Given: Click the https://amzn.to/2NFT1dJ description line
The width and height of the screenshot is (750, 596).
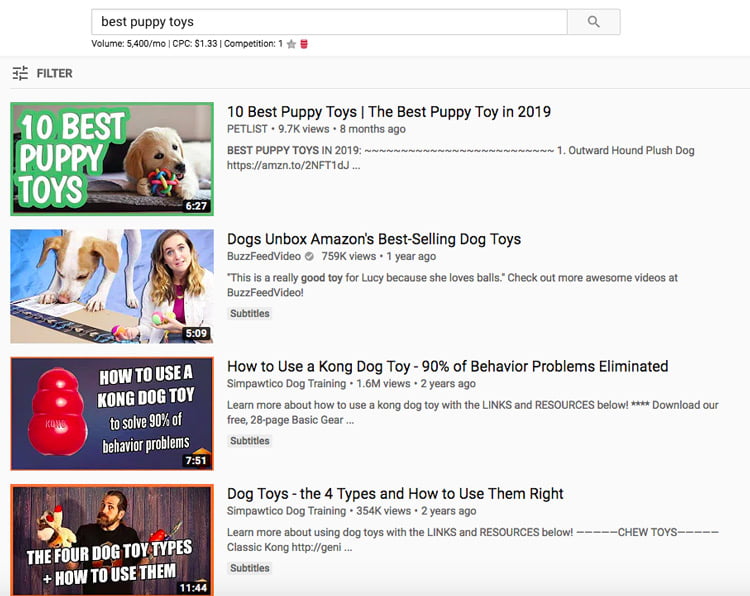Looking at the screenshot, I should (293, 166).
